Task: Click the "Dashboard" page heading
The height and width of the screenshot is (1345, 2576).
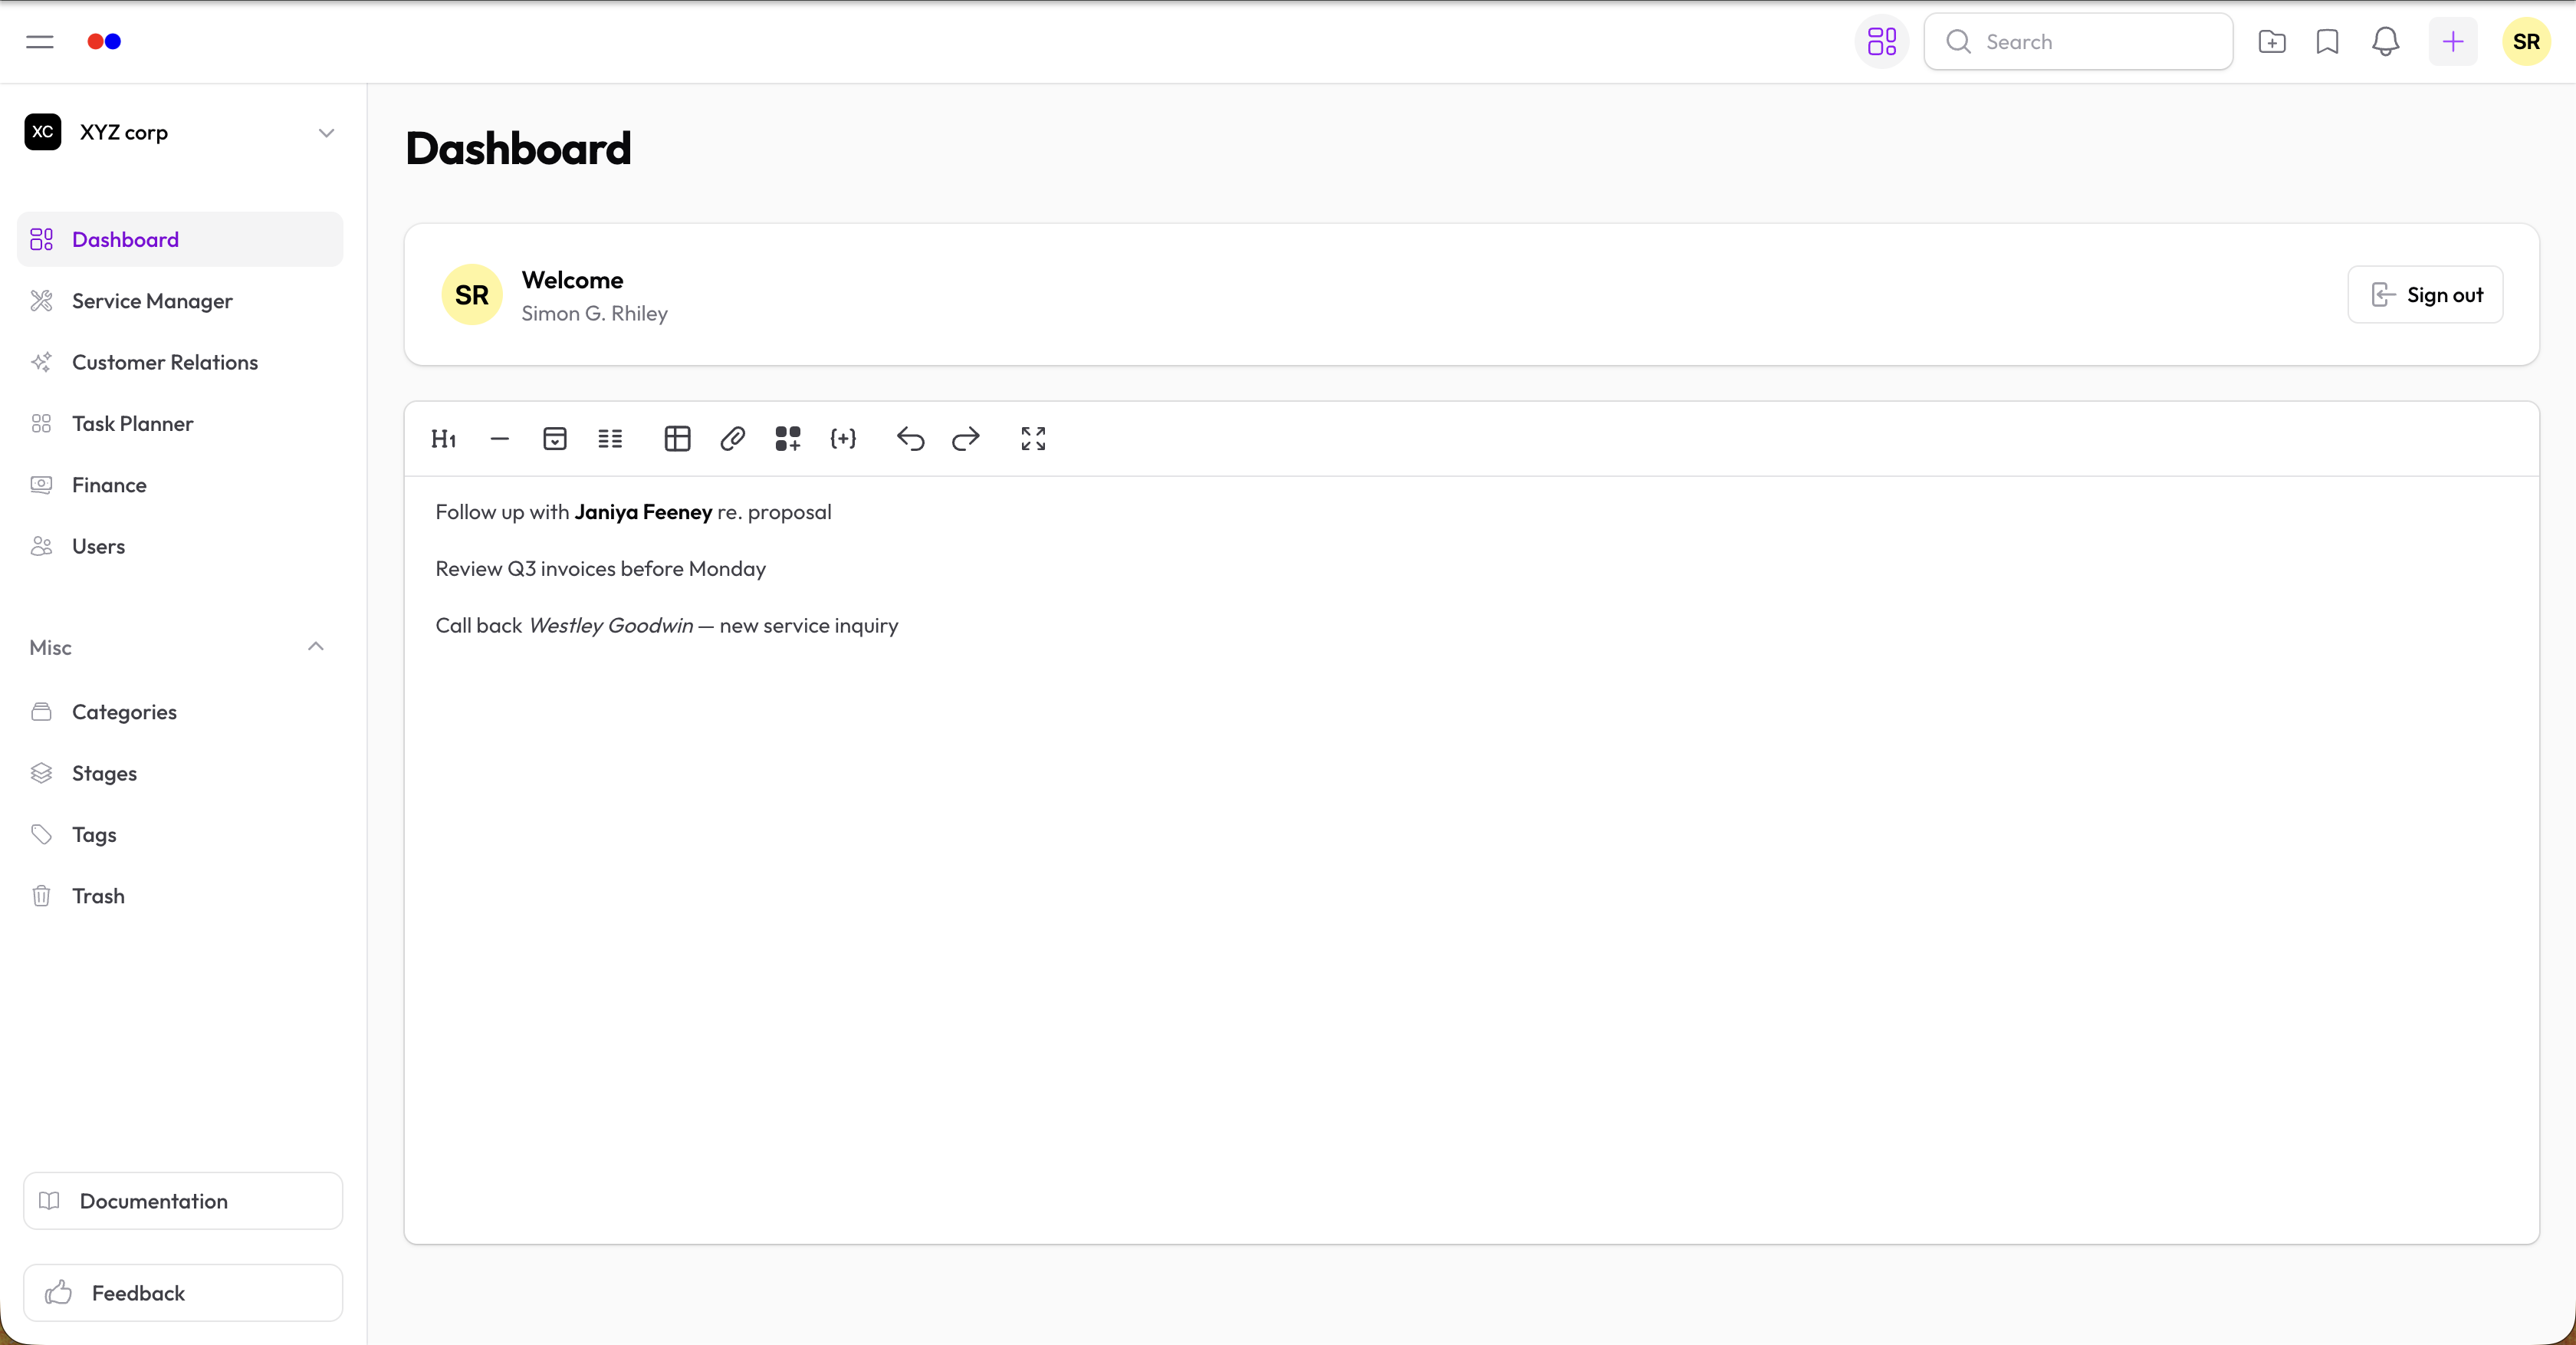Action: point(518,149)
